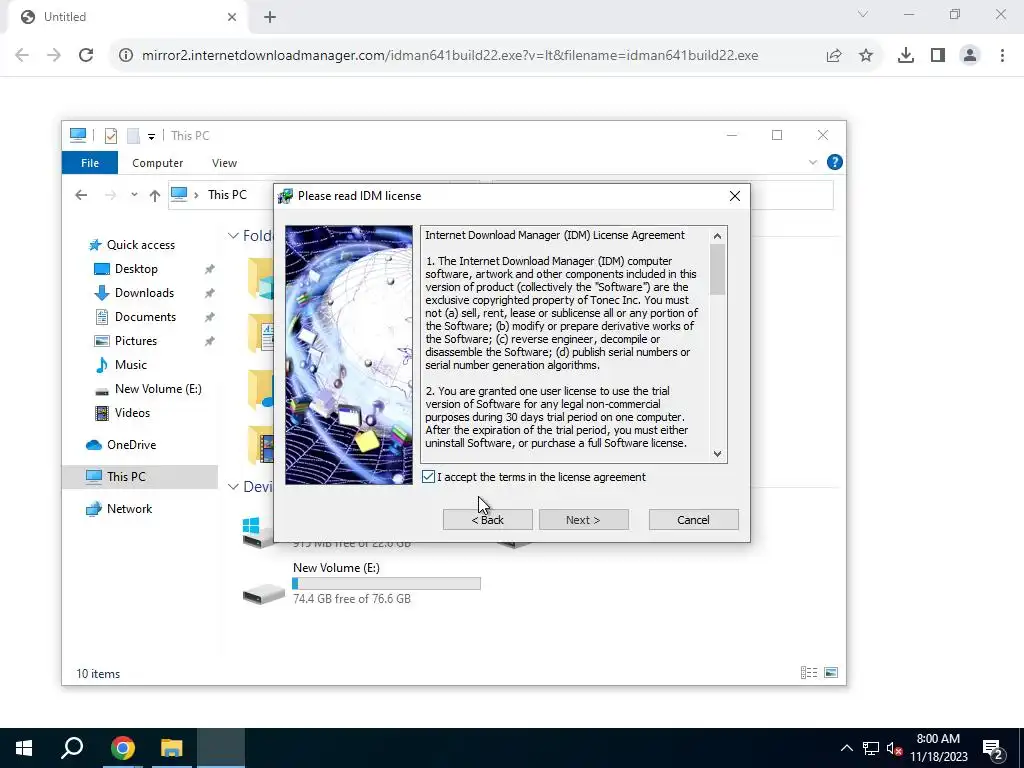The width and height of the screenshot is (1024, 768).
Task: Click the Next button in IDM license dialog
Action: click(584, 520)
